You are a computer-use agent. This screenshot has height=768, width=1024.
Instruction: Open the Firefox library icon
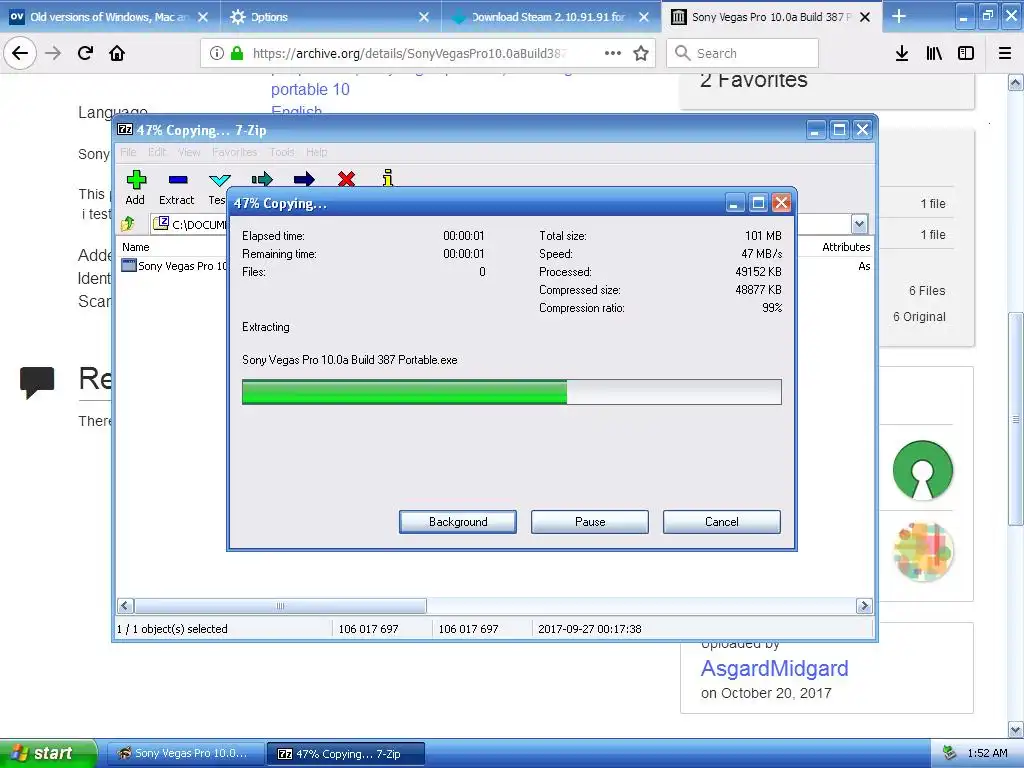(934, 53)
